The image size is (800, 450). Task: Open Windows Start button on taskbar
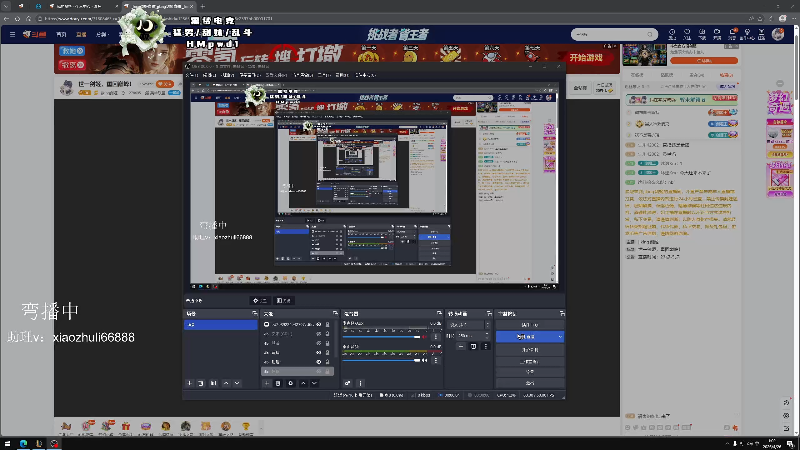(7, 443)
